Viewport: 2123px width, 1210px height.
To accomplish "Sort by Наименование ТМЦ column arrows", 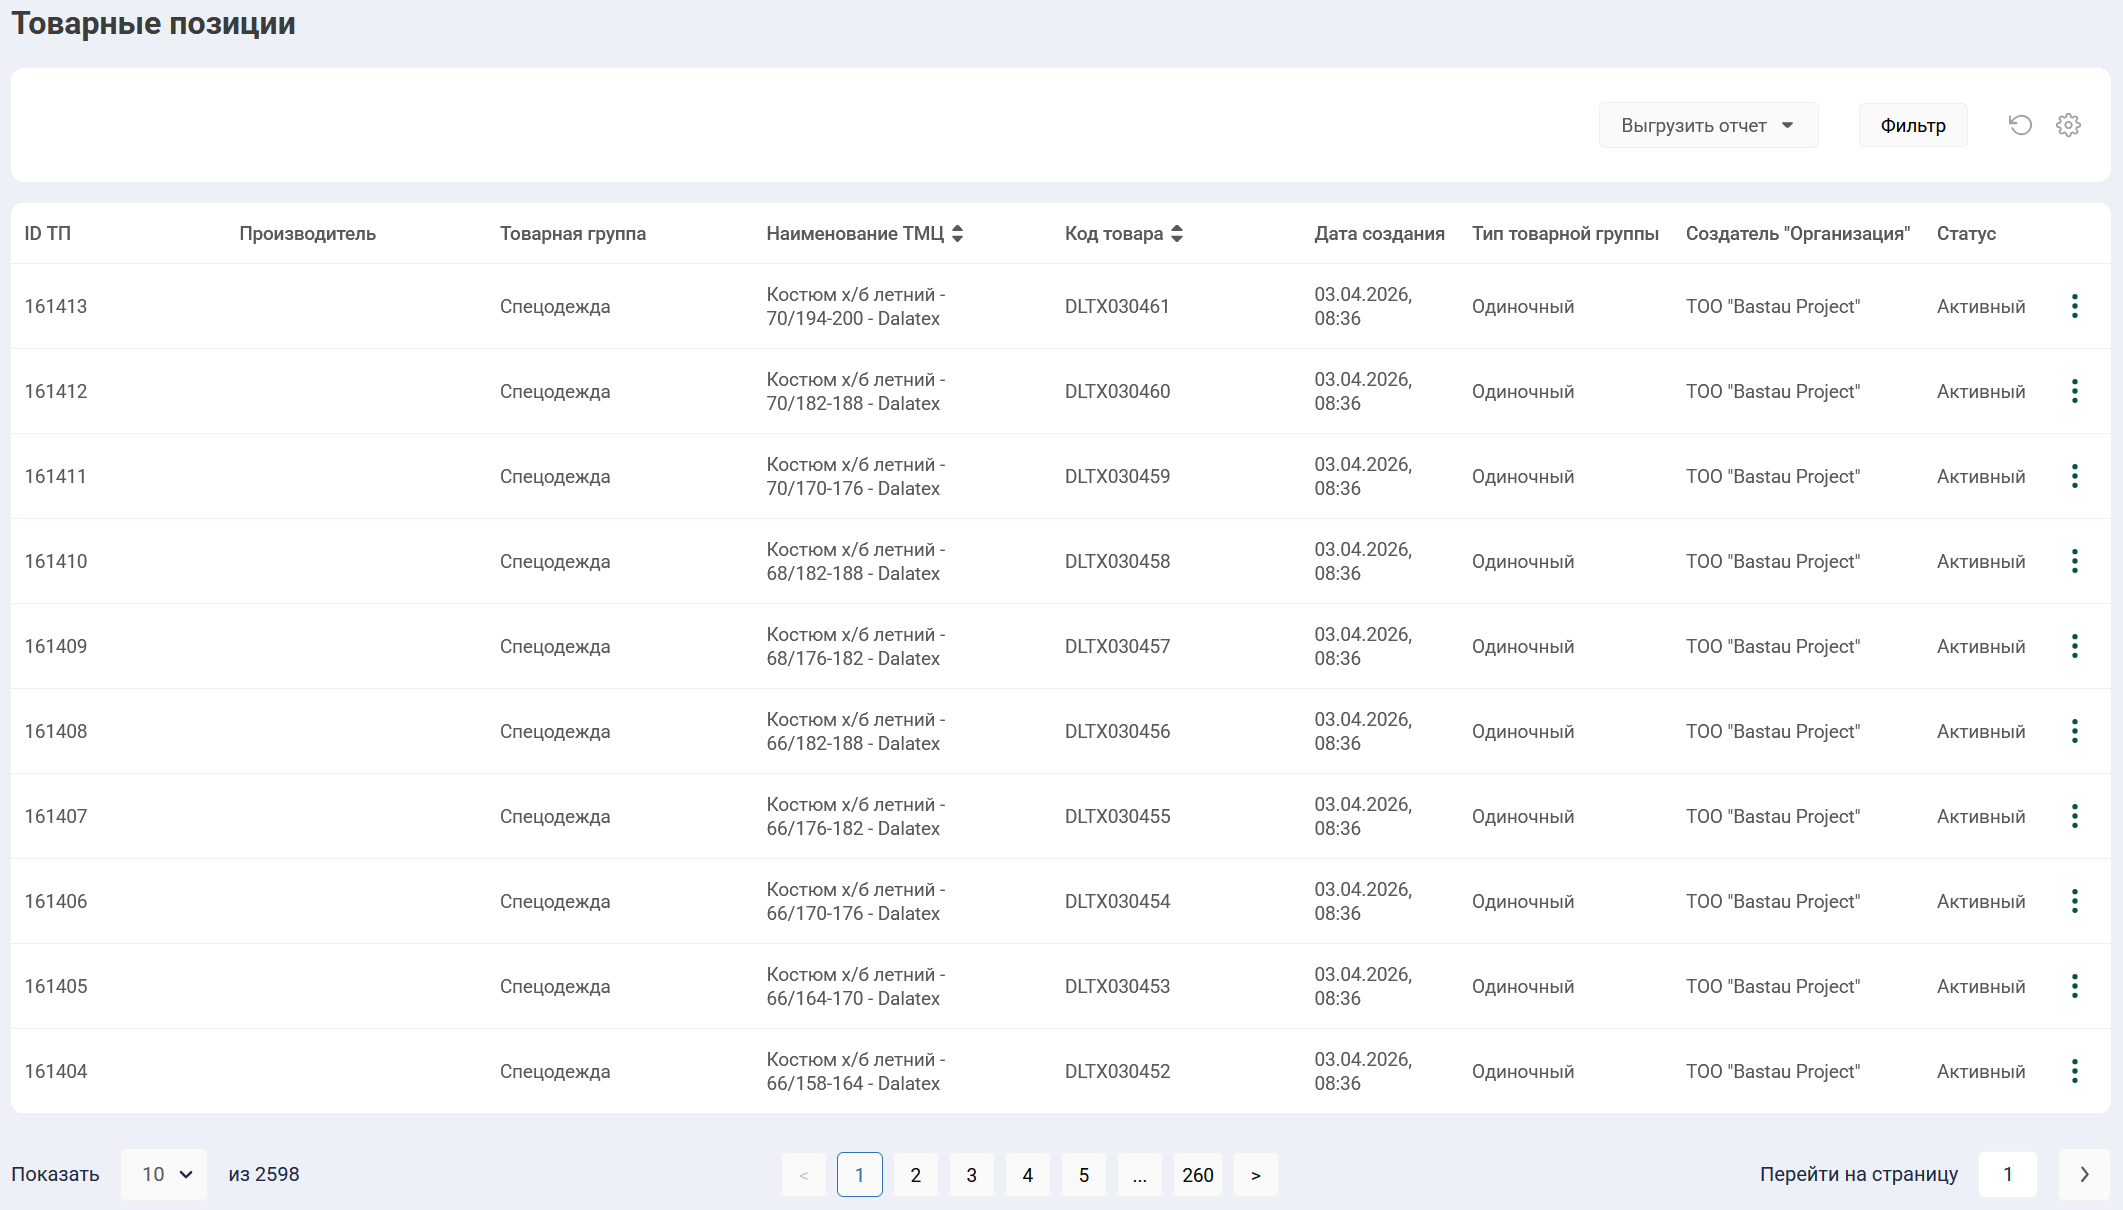I will pos(957,233).
